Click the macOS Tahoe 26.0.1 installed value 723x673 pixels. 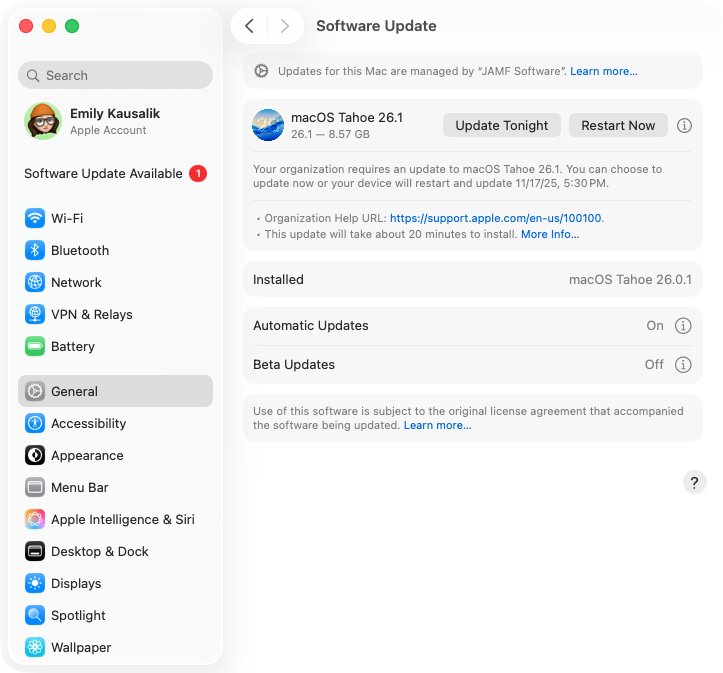(x=630, y=279)
